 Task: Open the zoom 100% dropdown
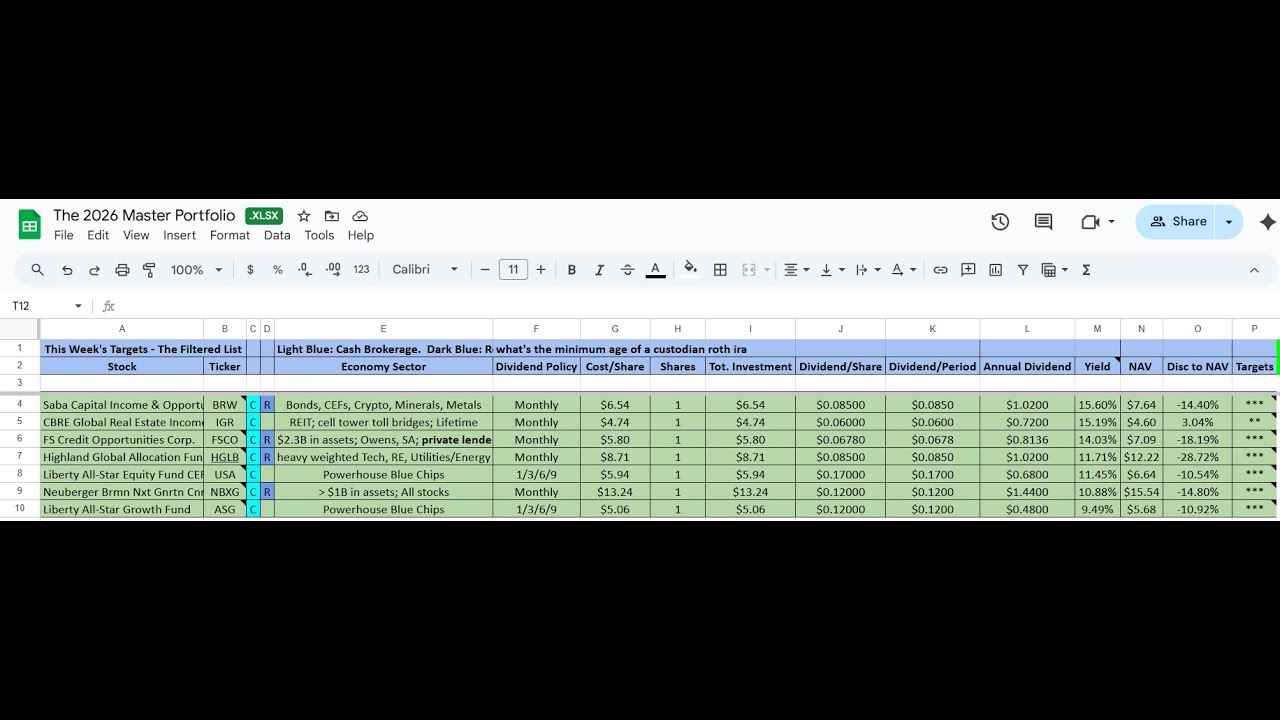(194, 270)
